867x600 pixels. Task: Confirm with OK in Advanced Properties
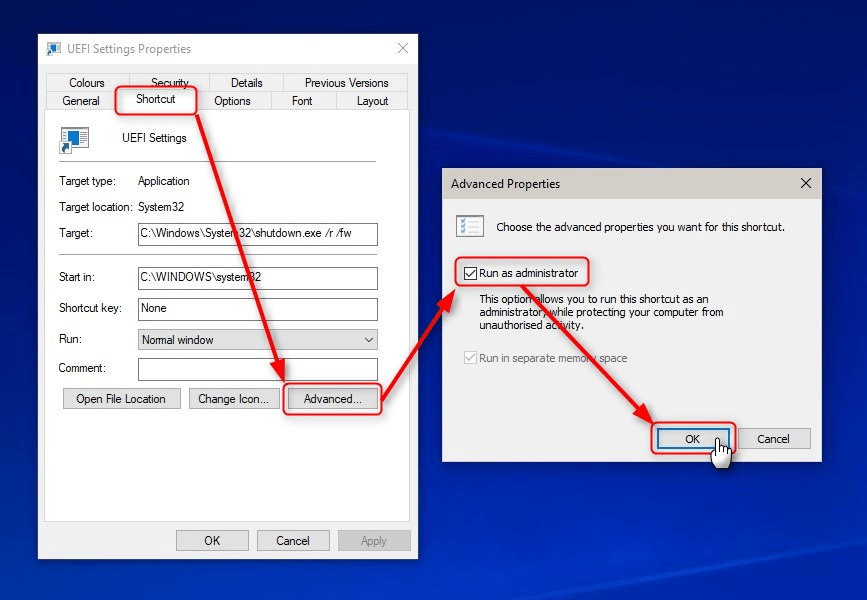[693, 438]
